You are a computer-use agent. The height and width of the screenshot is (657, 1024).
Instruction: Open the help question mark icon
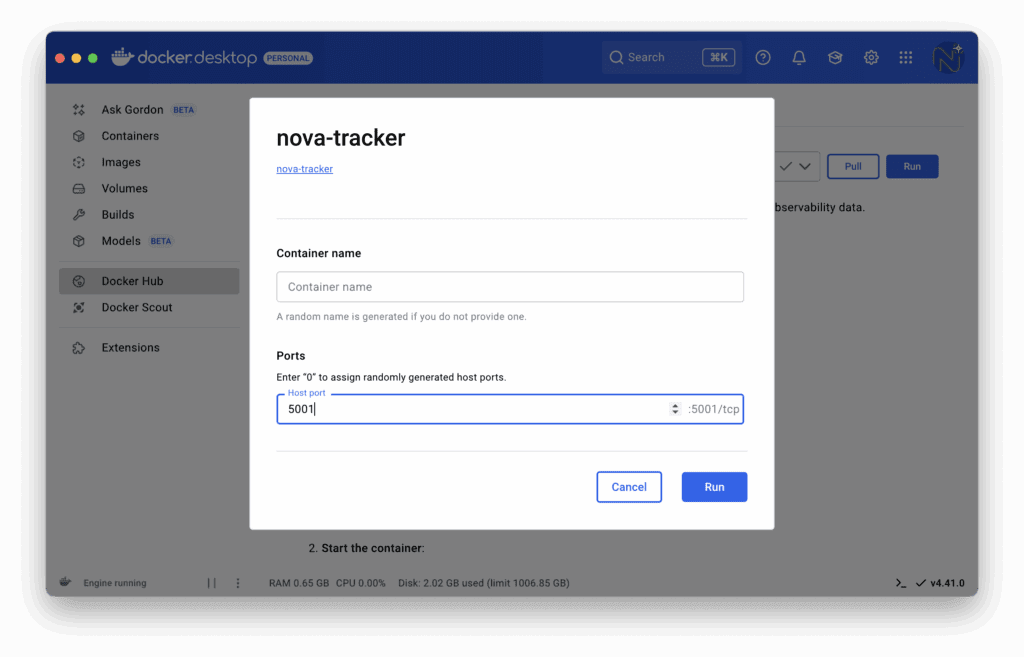click(762, 57)
